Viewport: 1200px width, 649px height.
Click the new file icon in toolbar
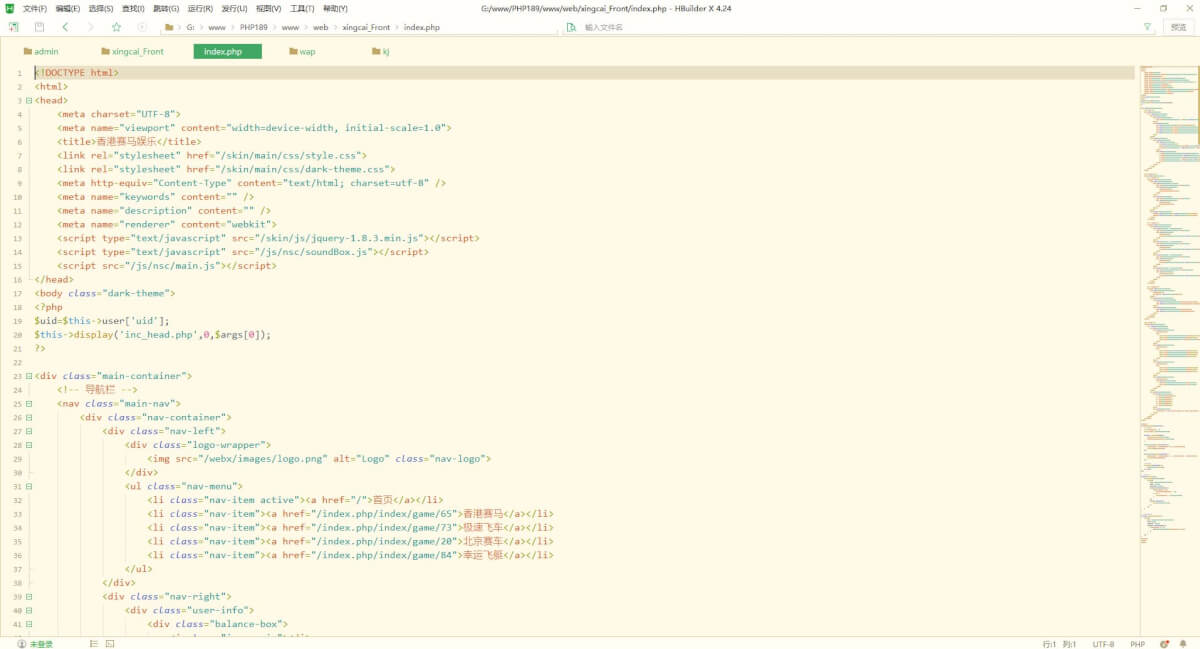click(x=14, y=27)
